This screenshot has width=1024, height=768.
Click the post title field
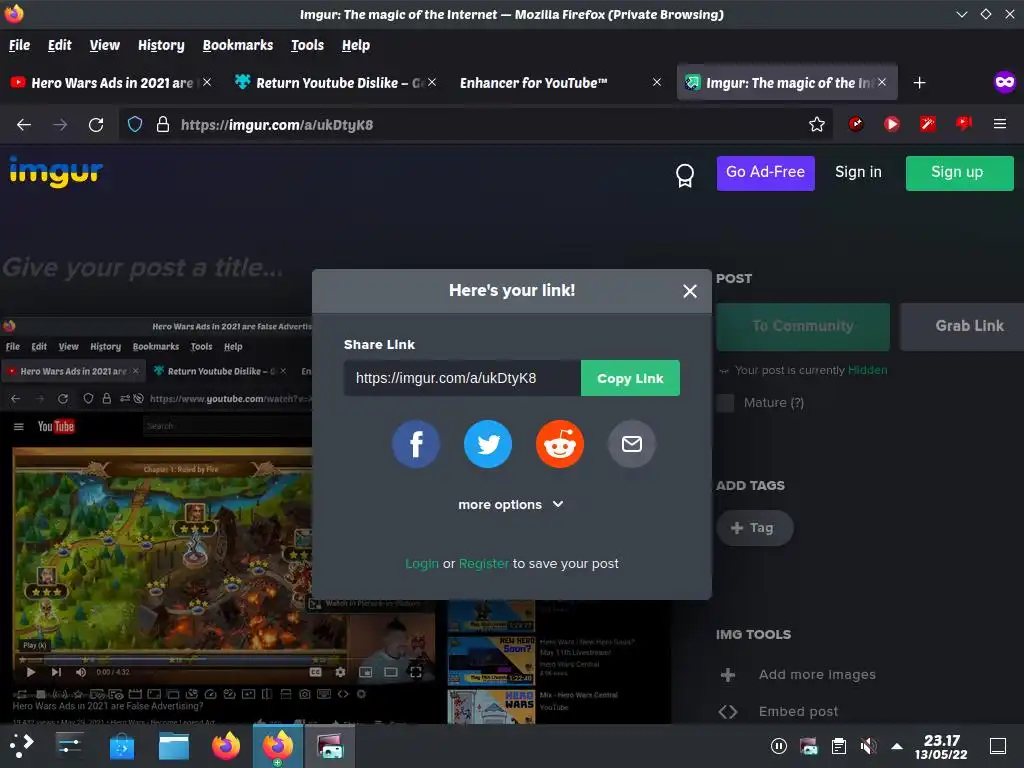coord(144,267)
